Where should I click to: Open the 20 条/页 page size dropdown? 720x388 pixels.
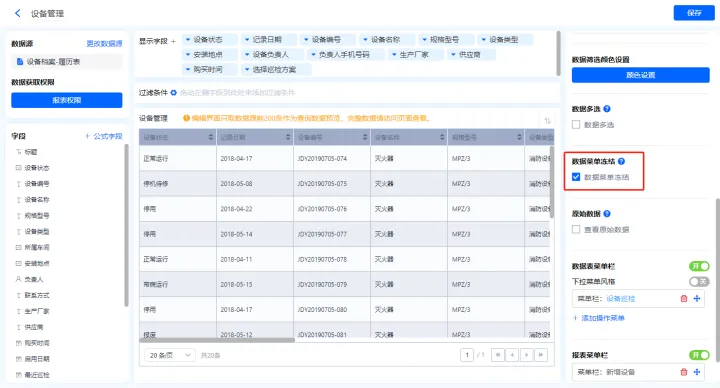point(169,355)
